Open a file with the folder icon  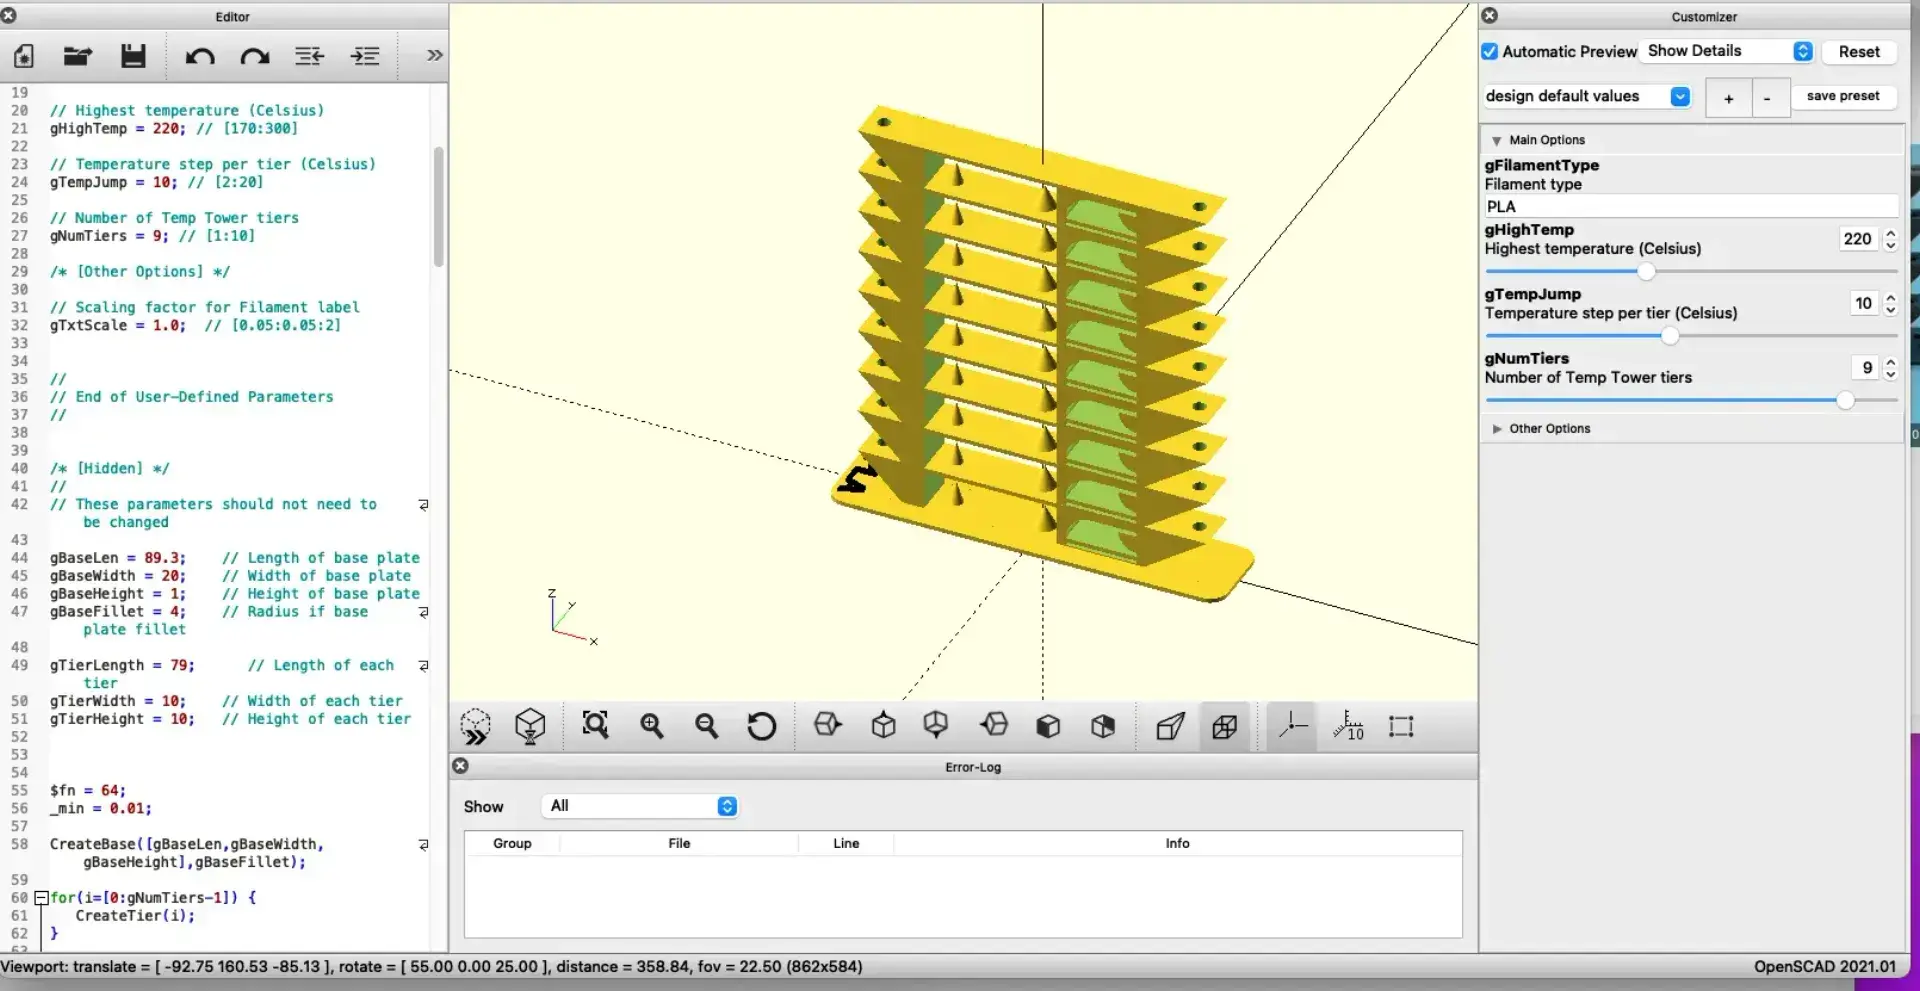click(78, 56)
